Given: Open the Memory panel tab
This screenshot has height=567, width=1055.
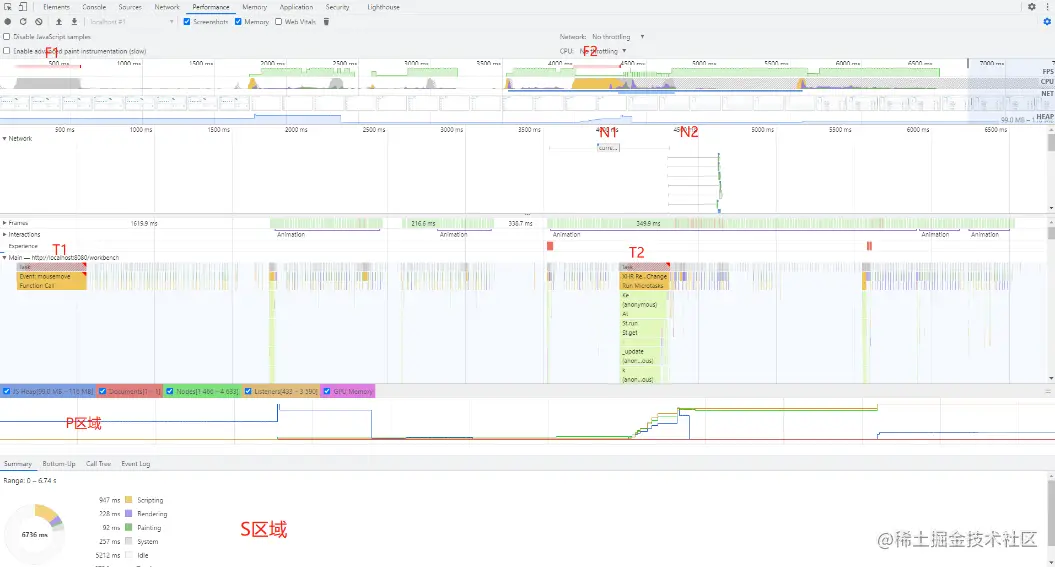Looking at the screenshot, I should (254, 7).
